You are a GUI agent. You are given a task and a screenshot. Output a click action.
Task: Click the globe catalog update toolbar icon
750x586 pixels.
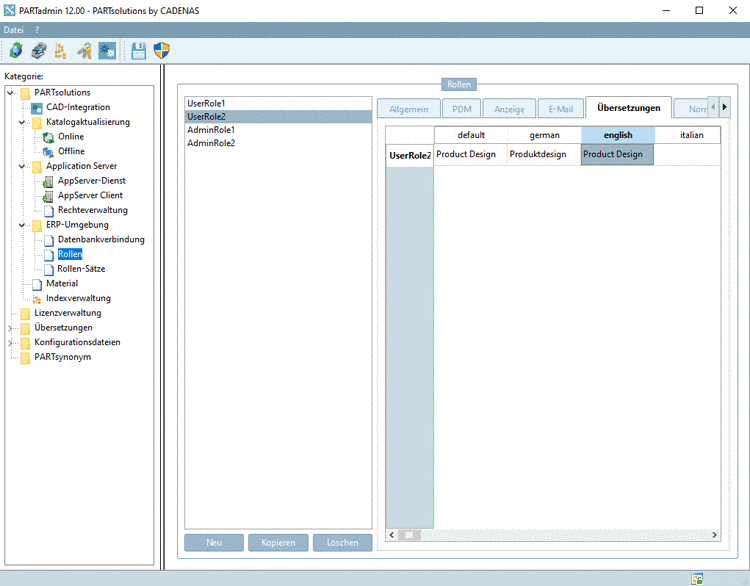(x=16, y=50)
